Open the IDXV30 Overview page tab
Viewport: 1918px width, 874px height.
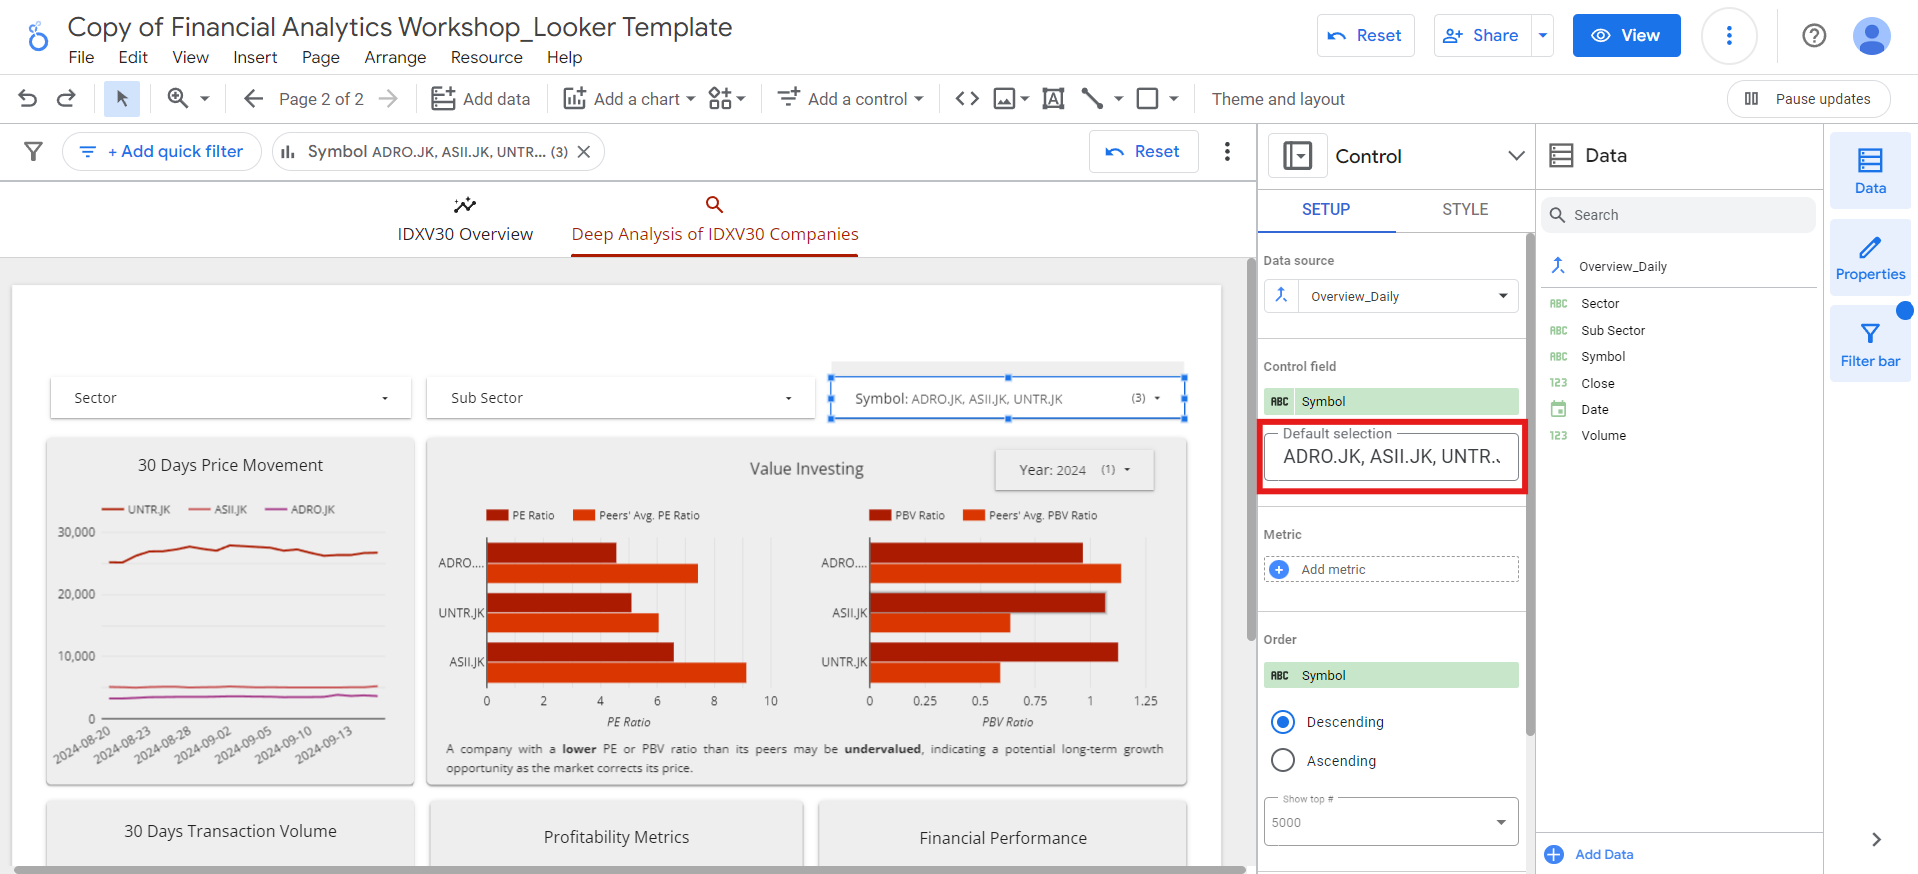click(465, 220)
